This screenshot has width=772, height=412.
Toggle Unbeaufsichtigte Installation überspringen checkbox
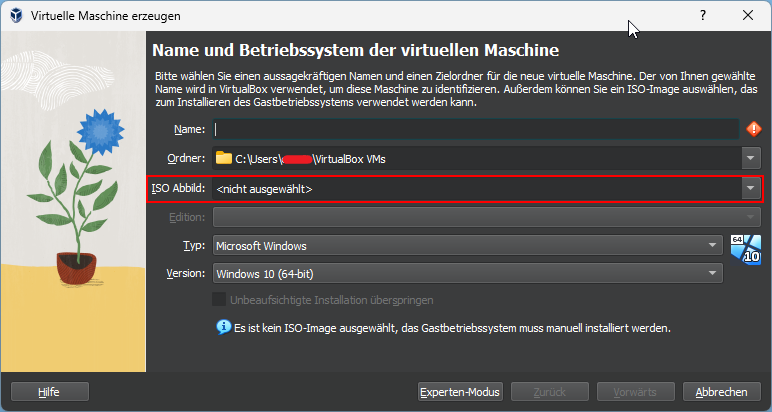[x=219, y=300]
